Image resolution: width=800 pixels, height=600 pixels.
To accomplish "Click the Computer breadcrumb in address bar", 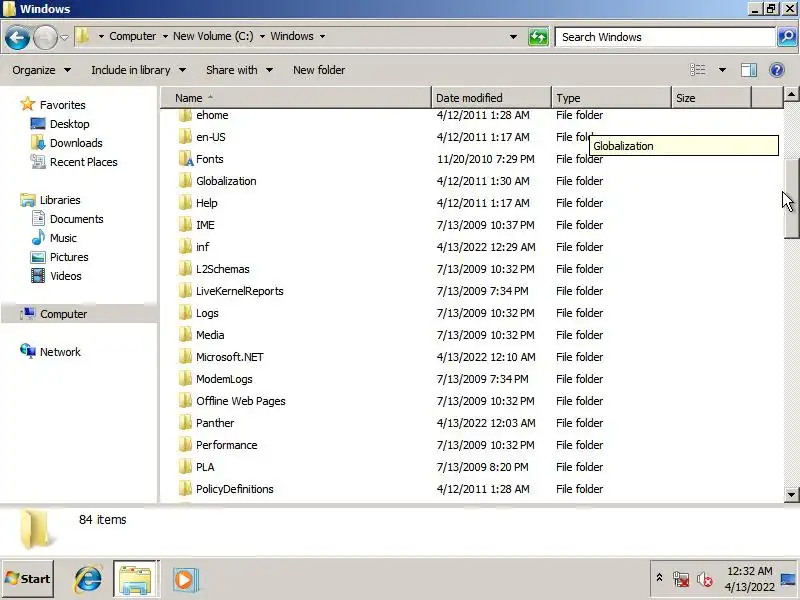I will pyautogui.click(x=133, y=36).
